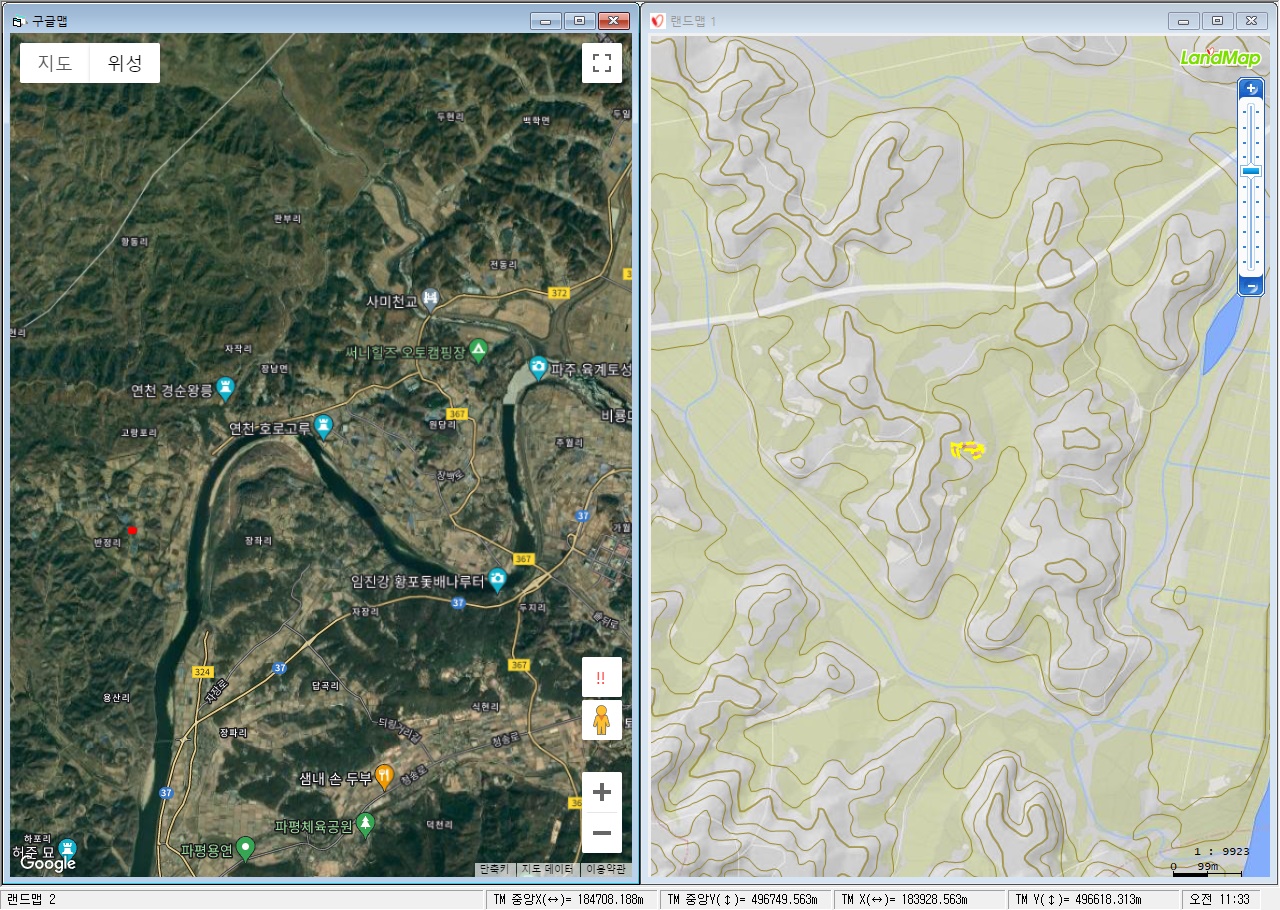The image size is (1280, 910).
Task: Click 구글맵 window title bar icon
Action: tap(18, 21)
